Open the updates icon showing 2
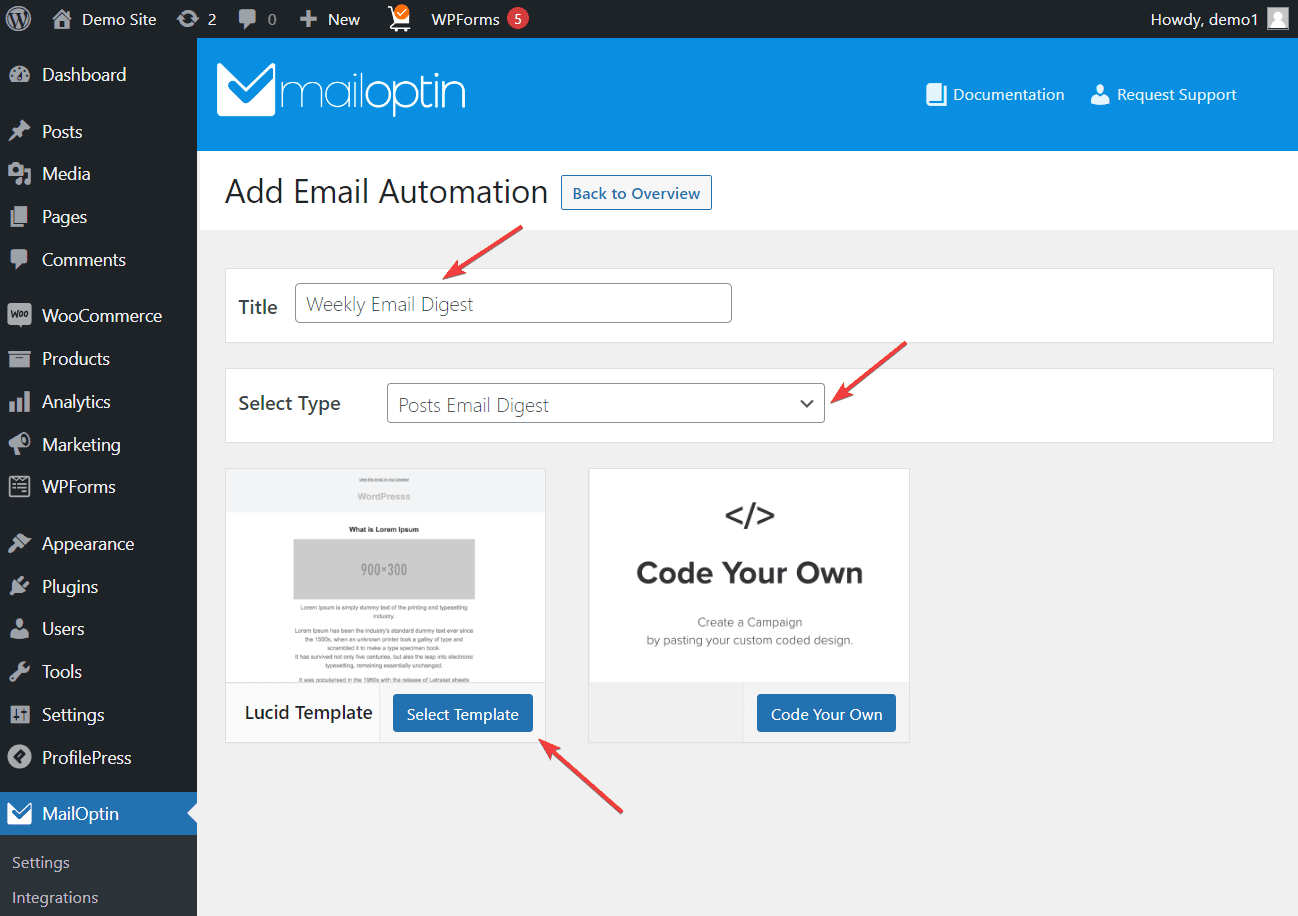Viewport: 1298px width, 916px height. pos(187,19)
